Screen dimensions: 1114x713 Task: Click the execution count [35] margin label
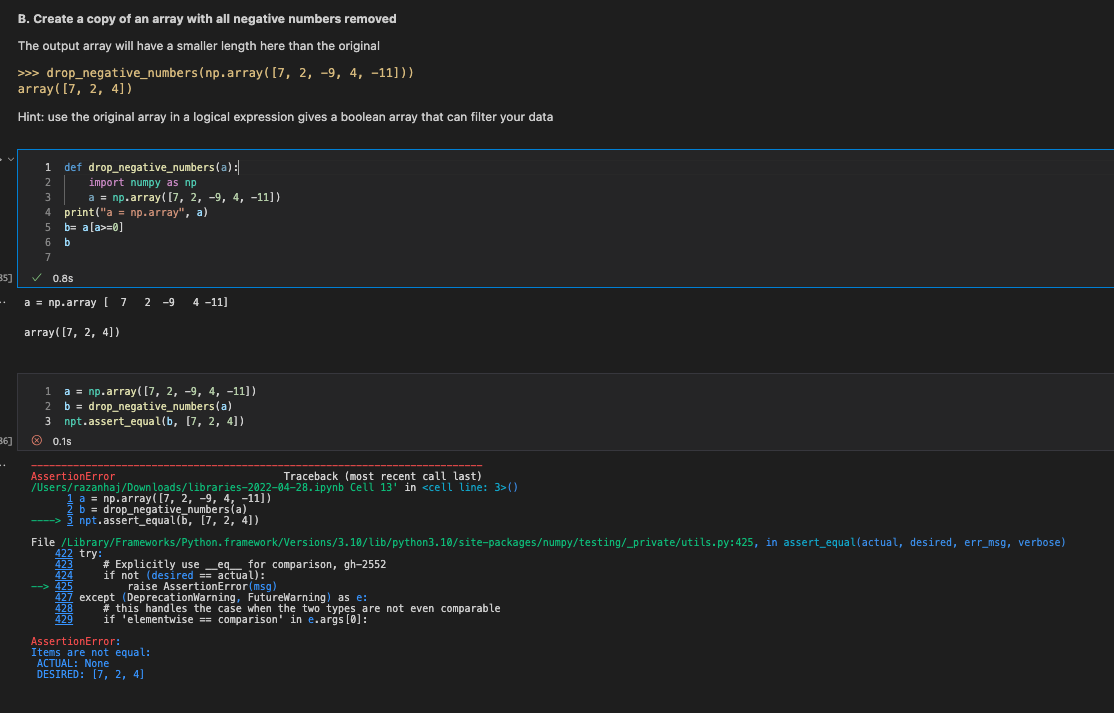(x=6, y=278)
